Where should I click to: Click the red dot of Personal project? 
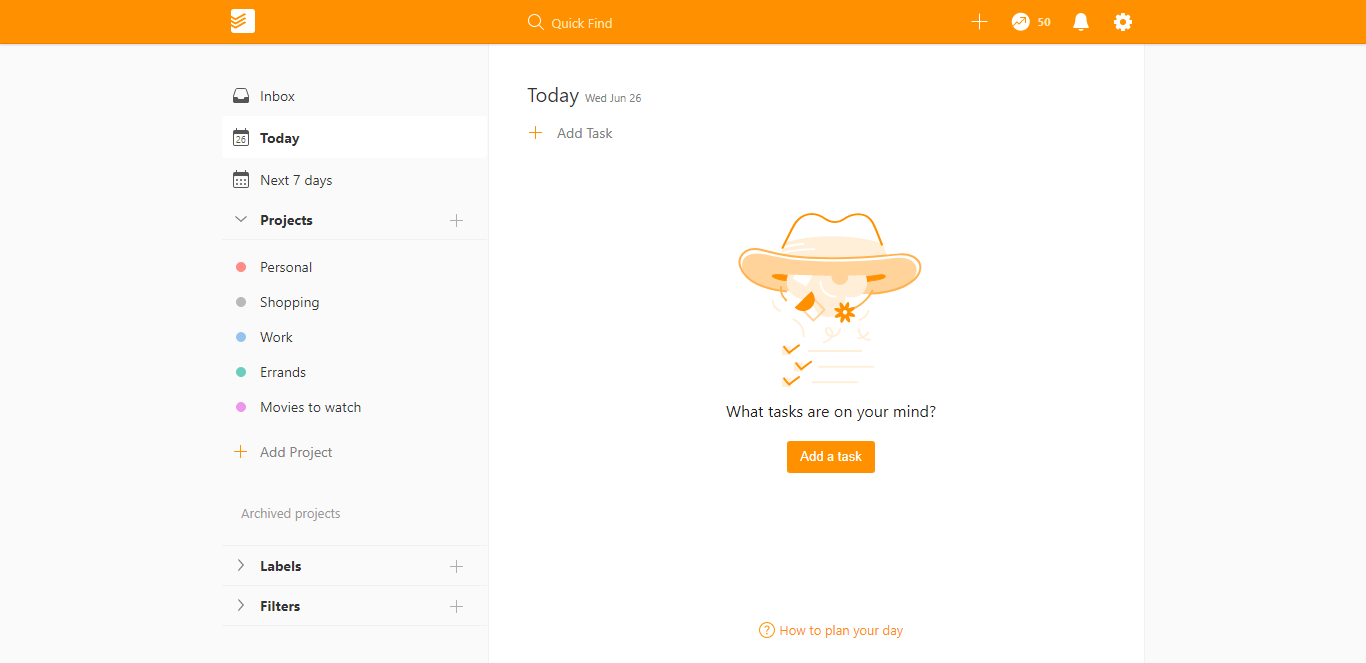click(241, 267)
